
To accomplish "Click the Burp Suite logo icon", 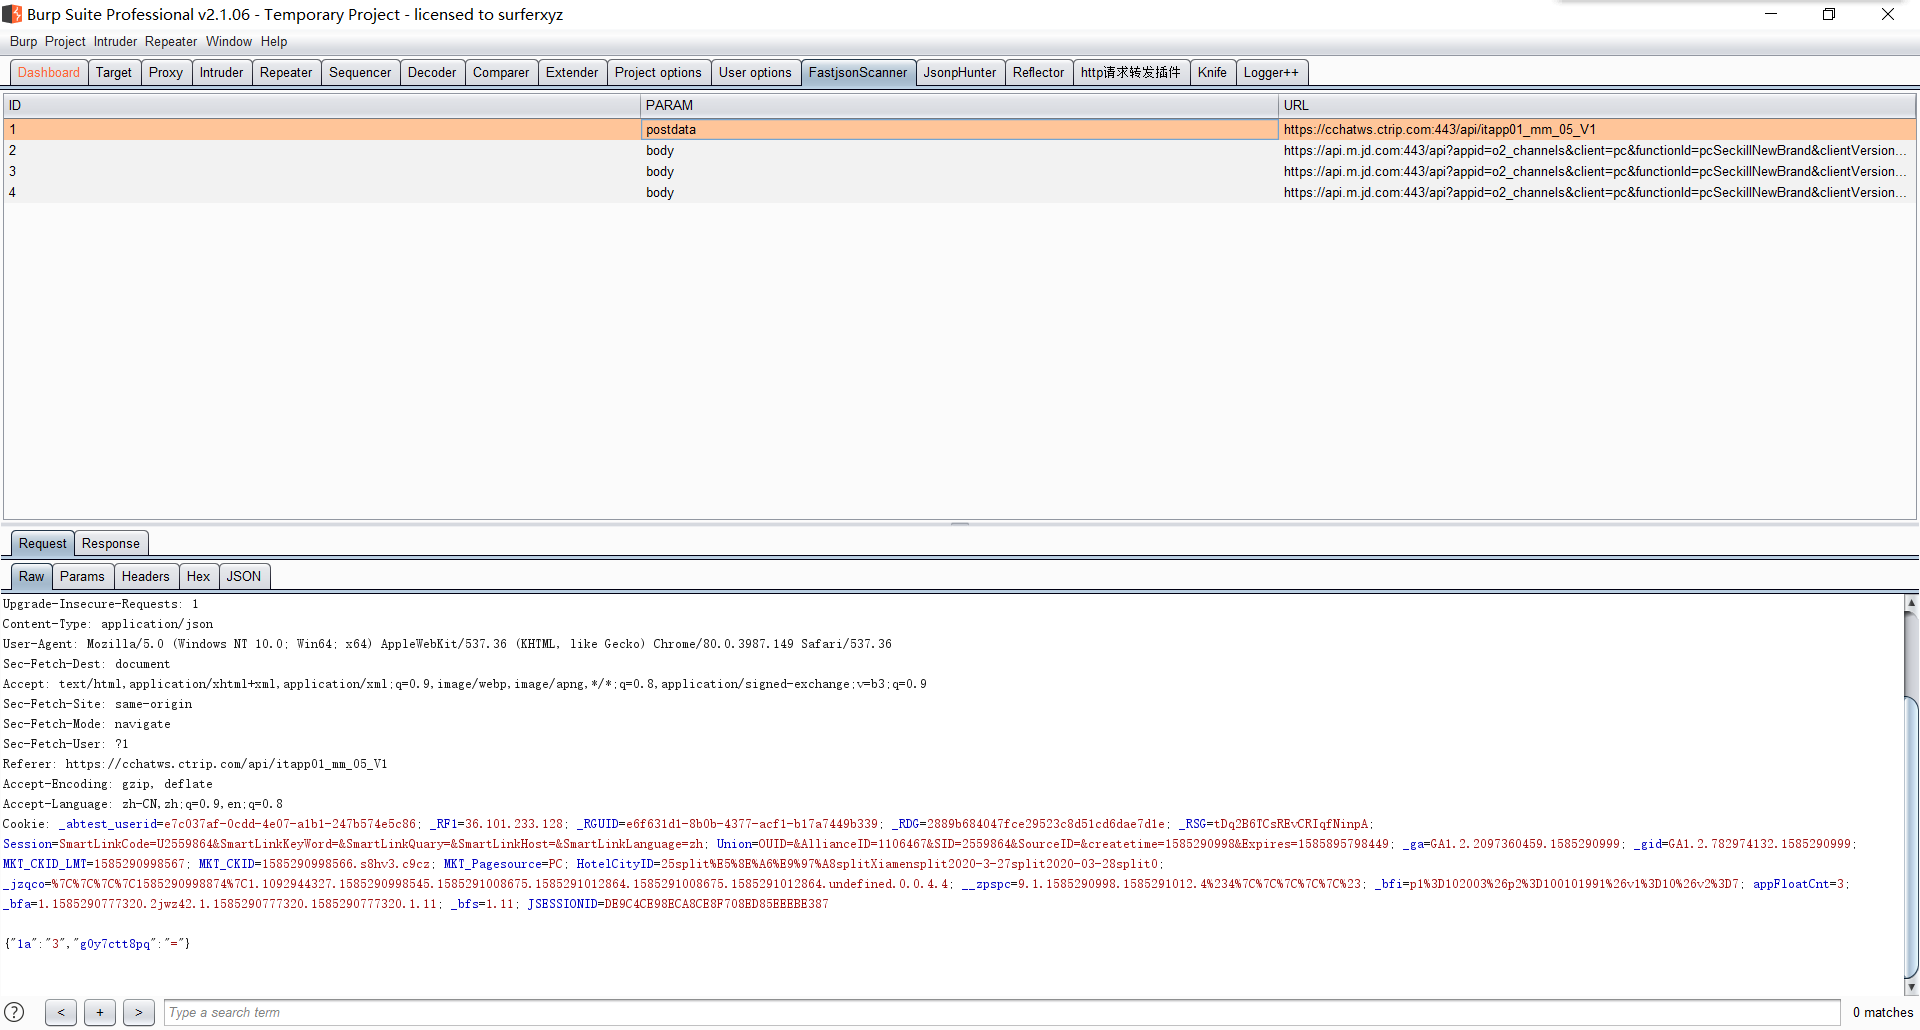I will 12,14.
